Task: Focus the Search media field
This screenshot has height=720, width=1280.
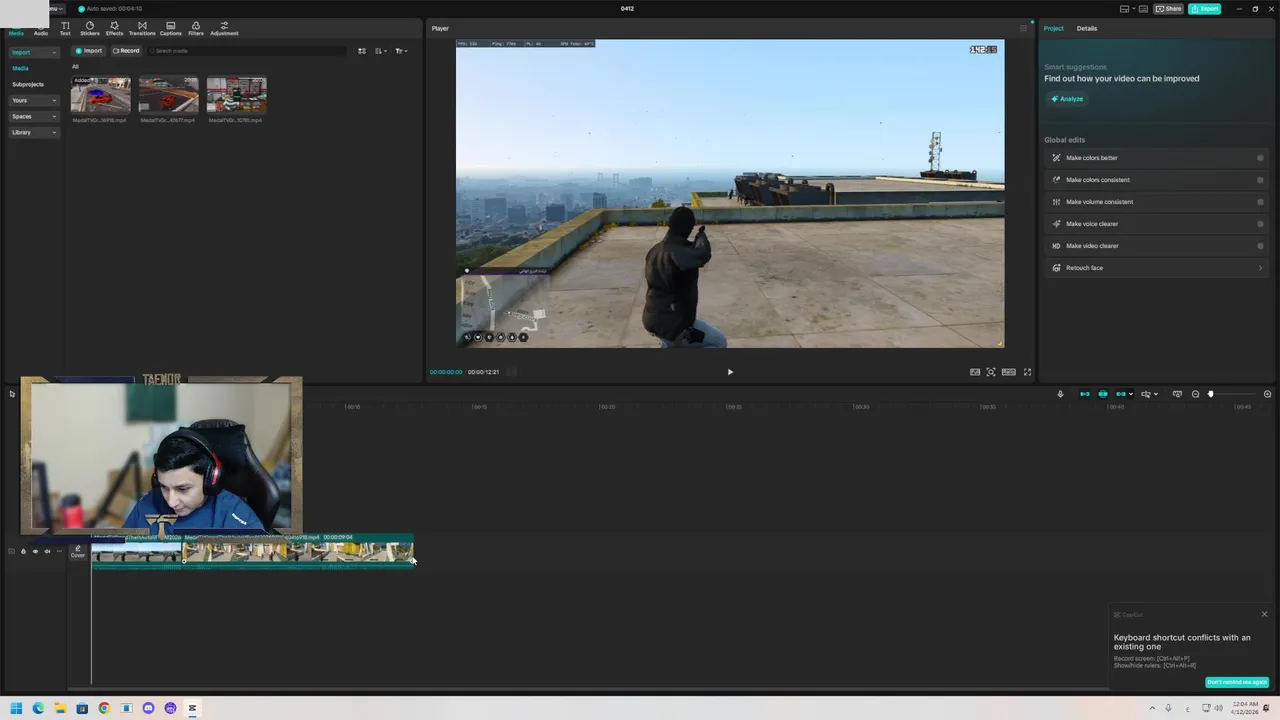Action: coord(247,51)
